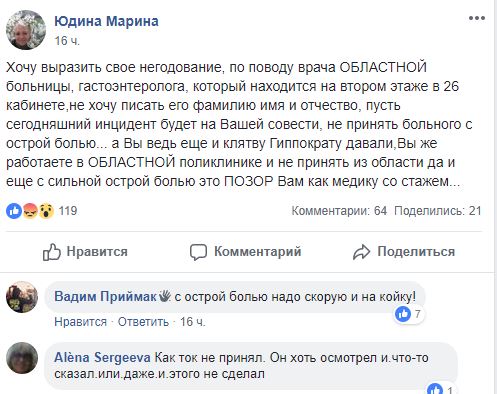
Task: Click the speech-bubble icon beside Комментарий
Action: coord(198,252)
